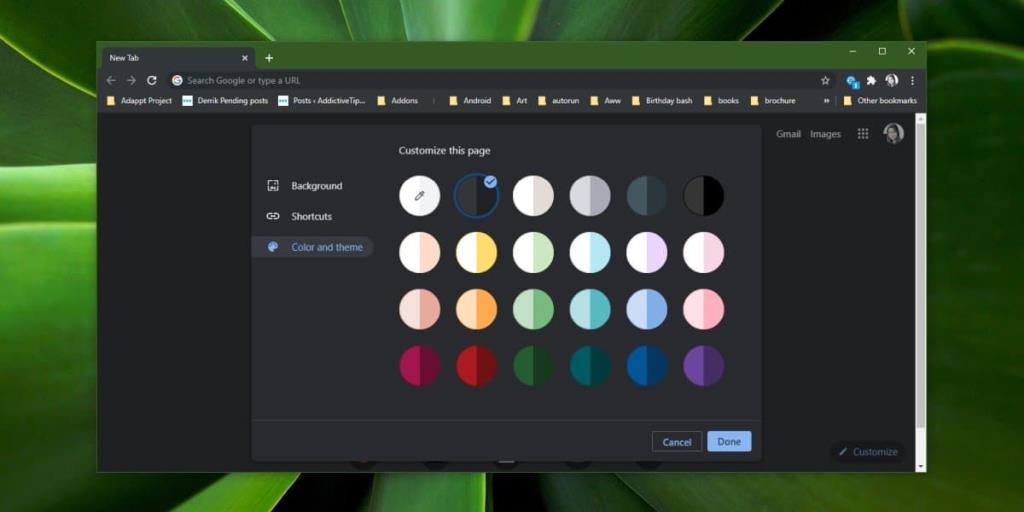This screenshot has height=512, width=1024.
Task: Open books bookmark folder
Action: [721, 101]
